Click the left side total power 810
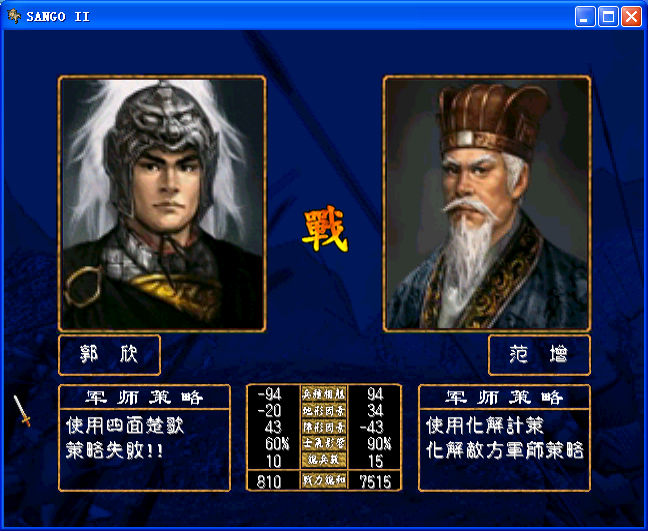The width and height of the screenshot is (648, 531). (x=269, y=481)
